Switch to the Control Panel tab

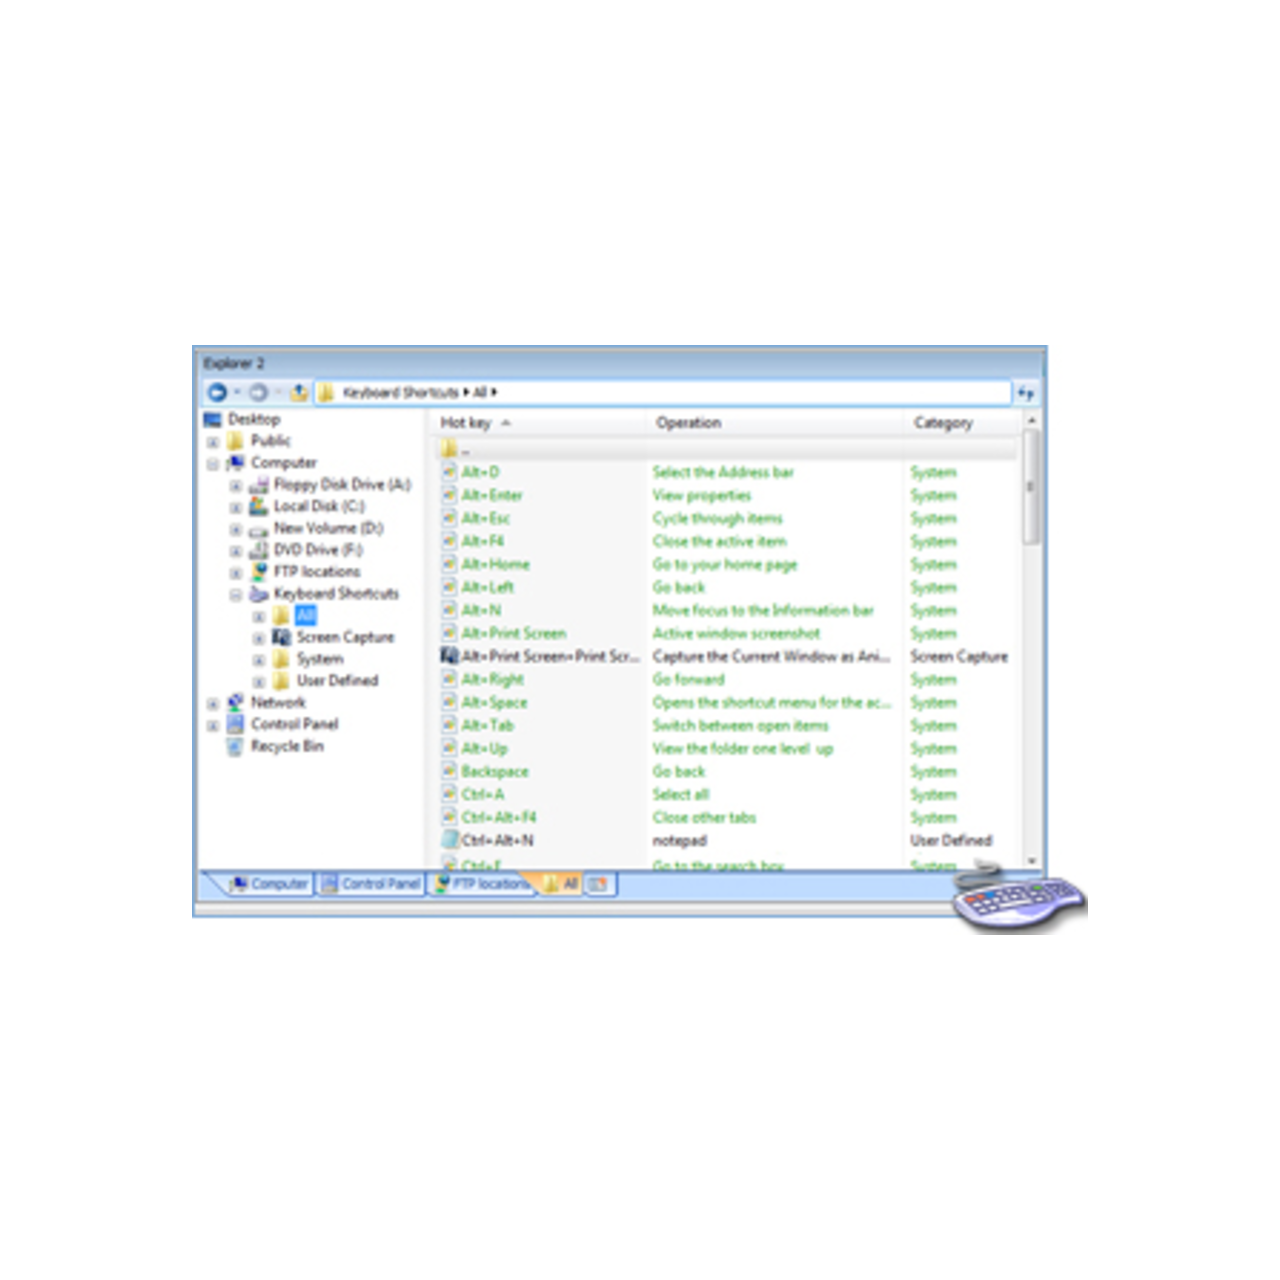click(x=371, y=884)
